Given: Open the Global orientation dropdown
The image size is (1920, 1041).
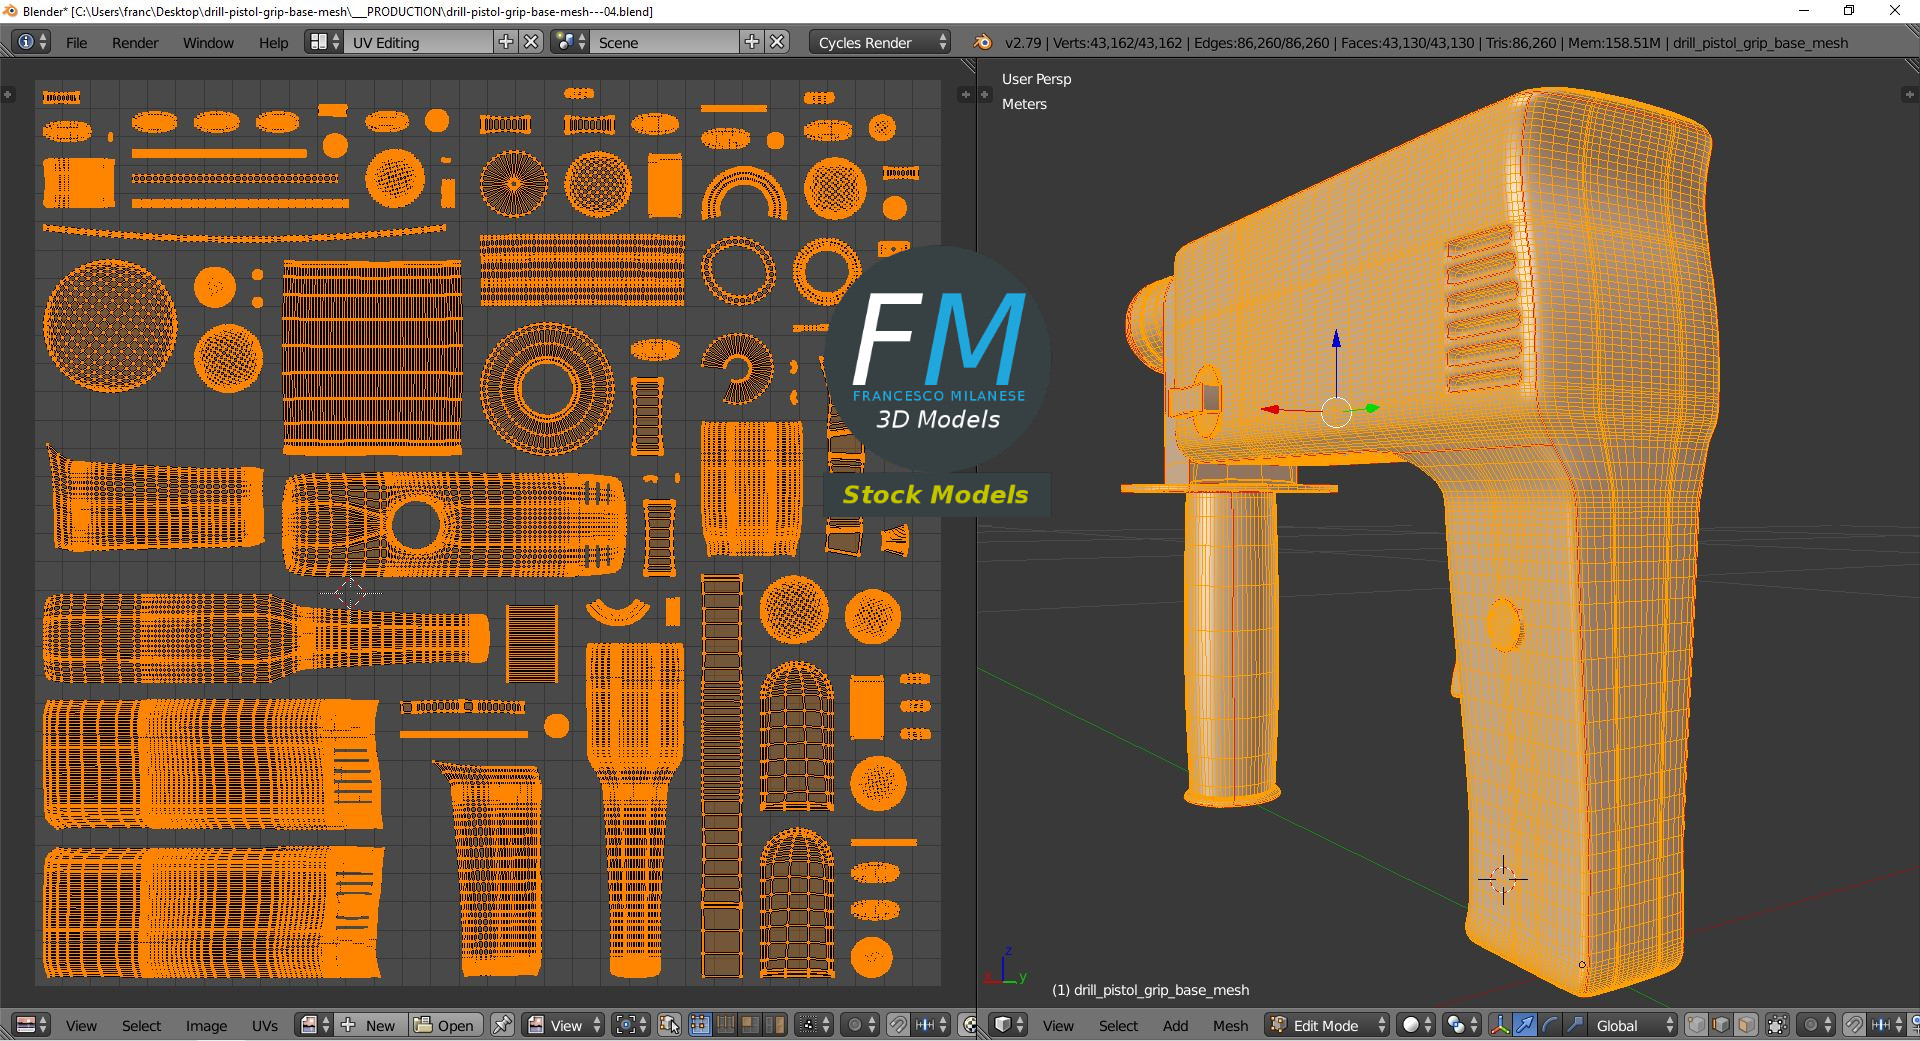Looking at the screenshot, I should (1632, 1025).
